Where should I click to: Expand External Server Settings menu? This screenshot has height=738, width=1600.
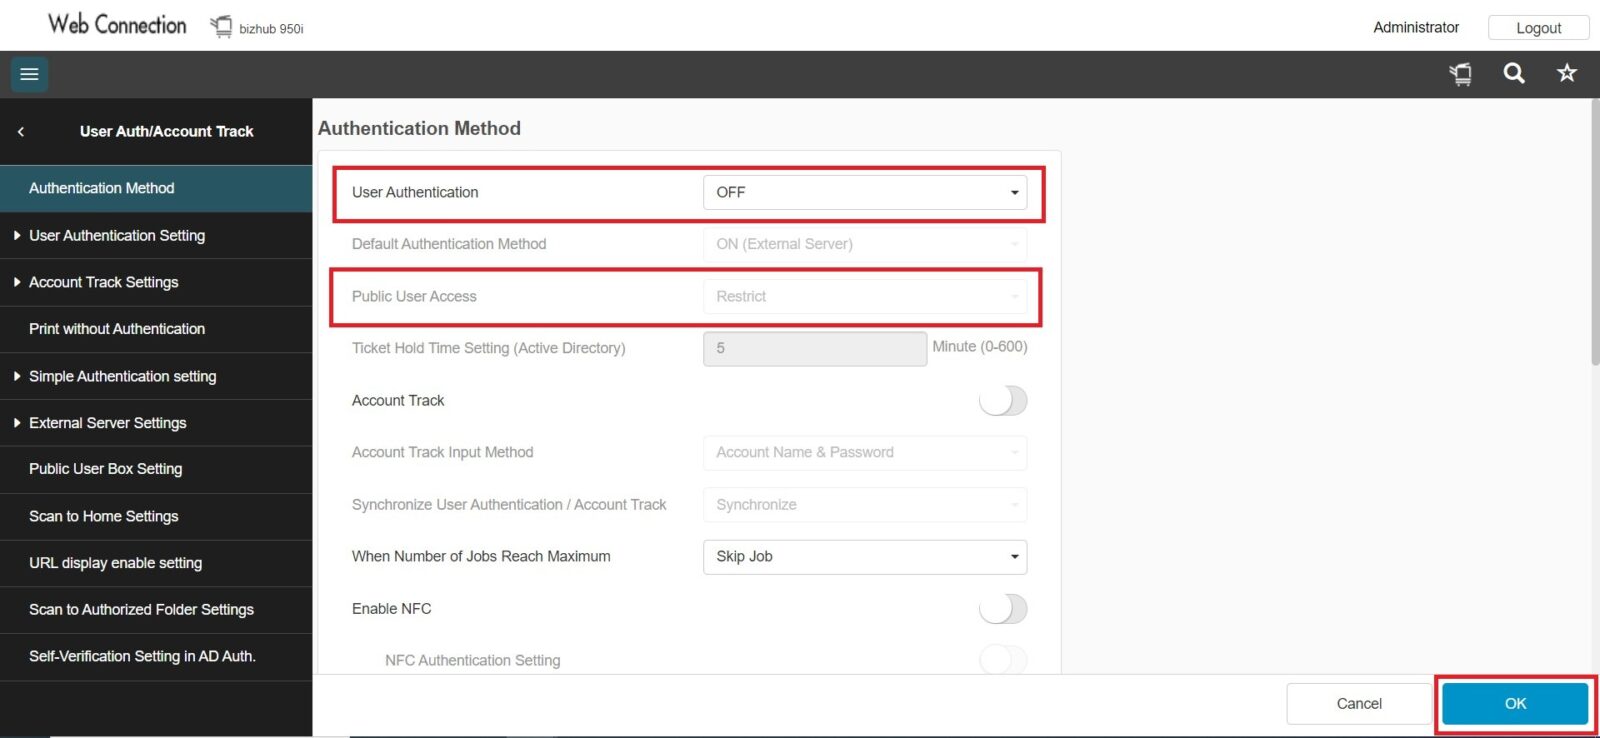[108, 423]
